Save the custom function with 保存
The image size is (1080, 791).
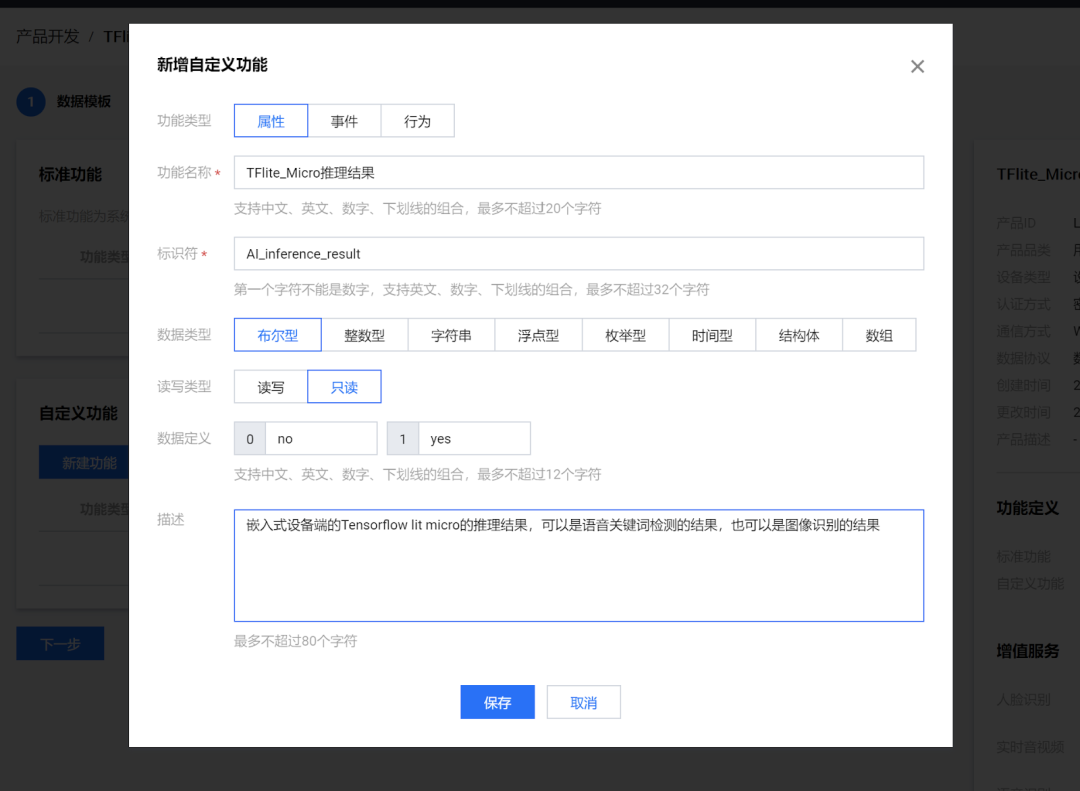[497, 702]
